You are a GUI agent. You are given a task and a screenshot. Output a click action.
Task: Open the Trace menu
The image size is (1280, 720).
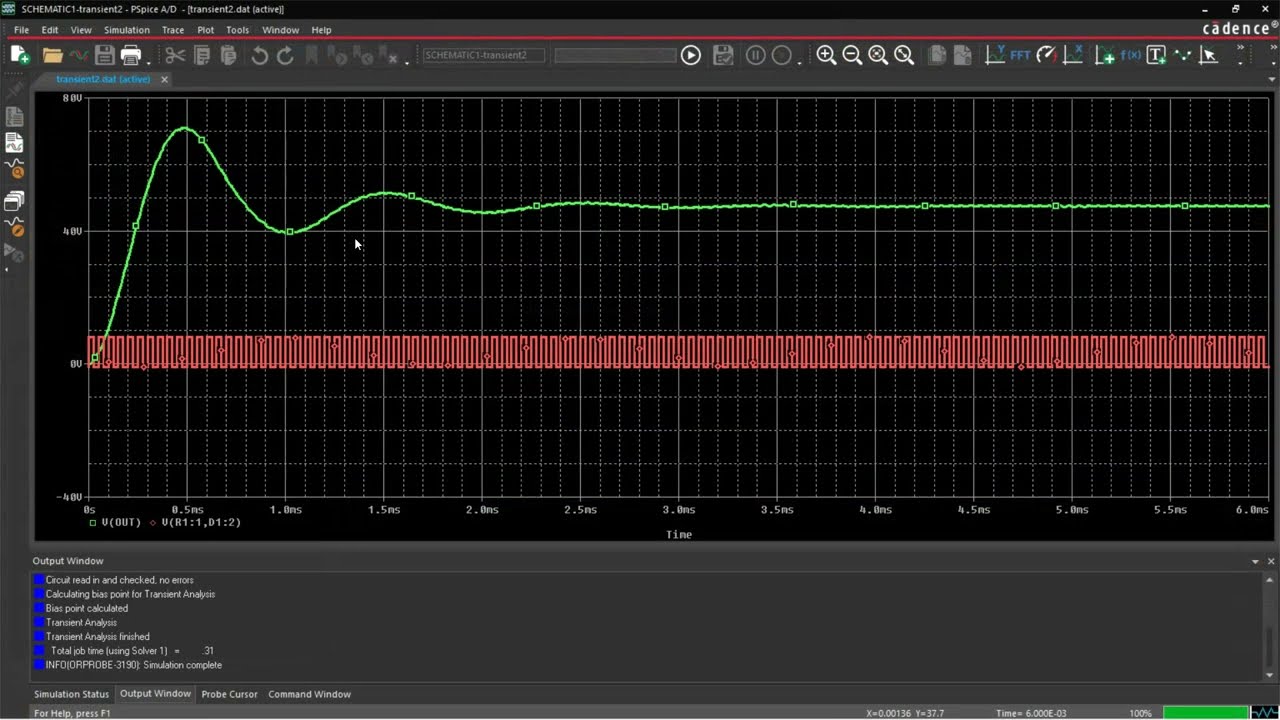pyautogui.click(x=173, y=30)
